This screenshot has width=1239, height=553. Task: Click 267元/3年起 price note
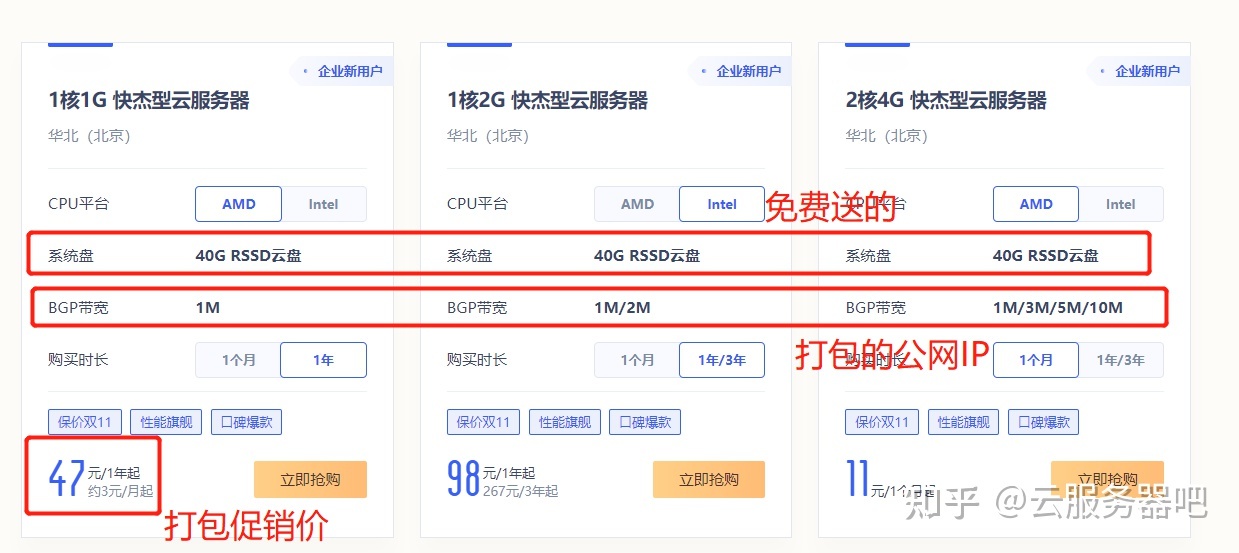coord(520,491)
